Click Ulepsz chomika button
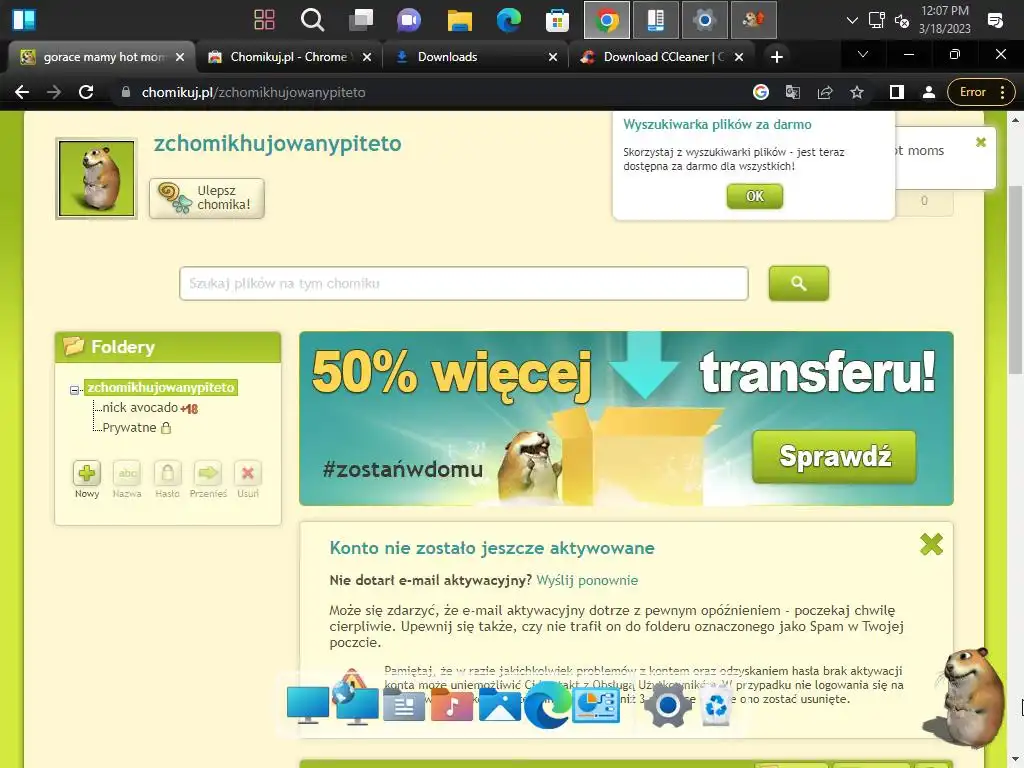 pyautogui.click(x=207, y=198)
